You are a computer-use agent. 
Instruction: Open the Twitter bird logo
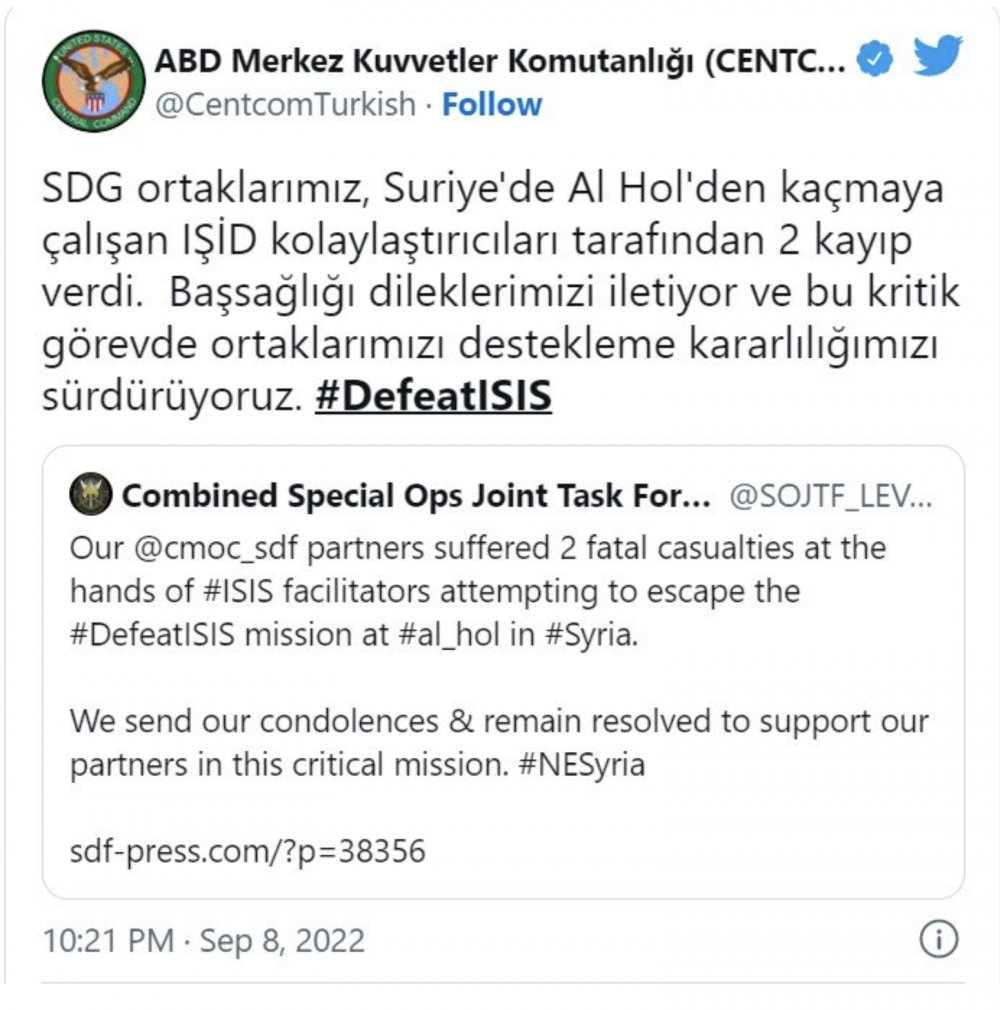point(938,56)
